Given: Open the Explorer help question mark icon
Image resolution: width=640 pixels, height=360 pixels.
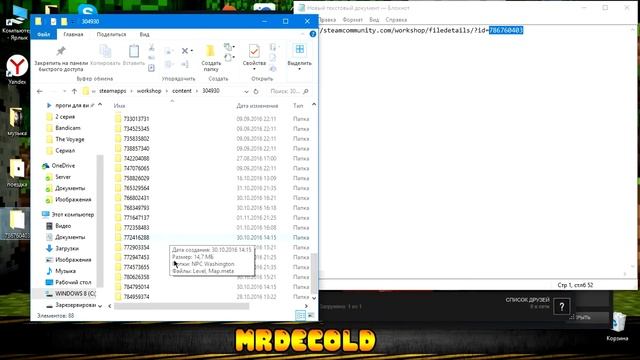Looking at the screenshot, I should [x=313, y=34].
